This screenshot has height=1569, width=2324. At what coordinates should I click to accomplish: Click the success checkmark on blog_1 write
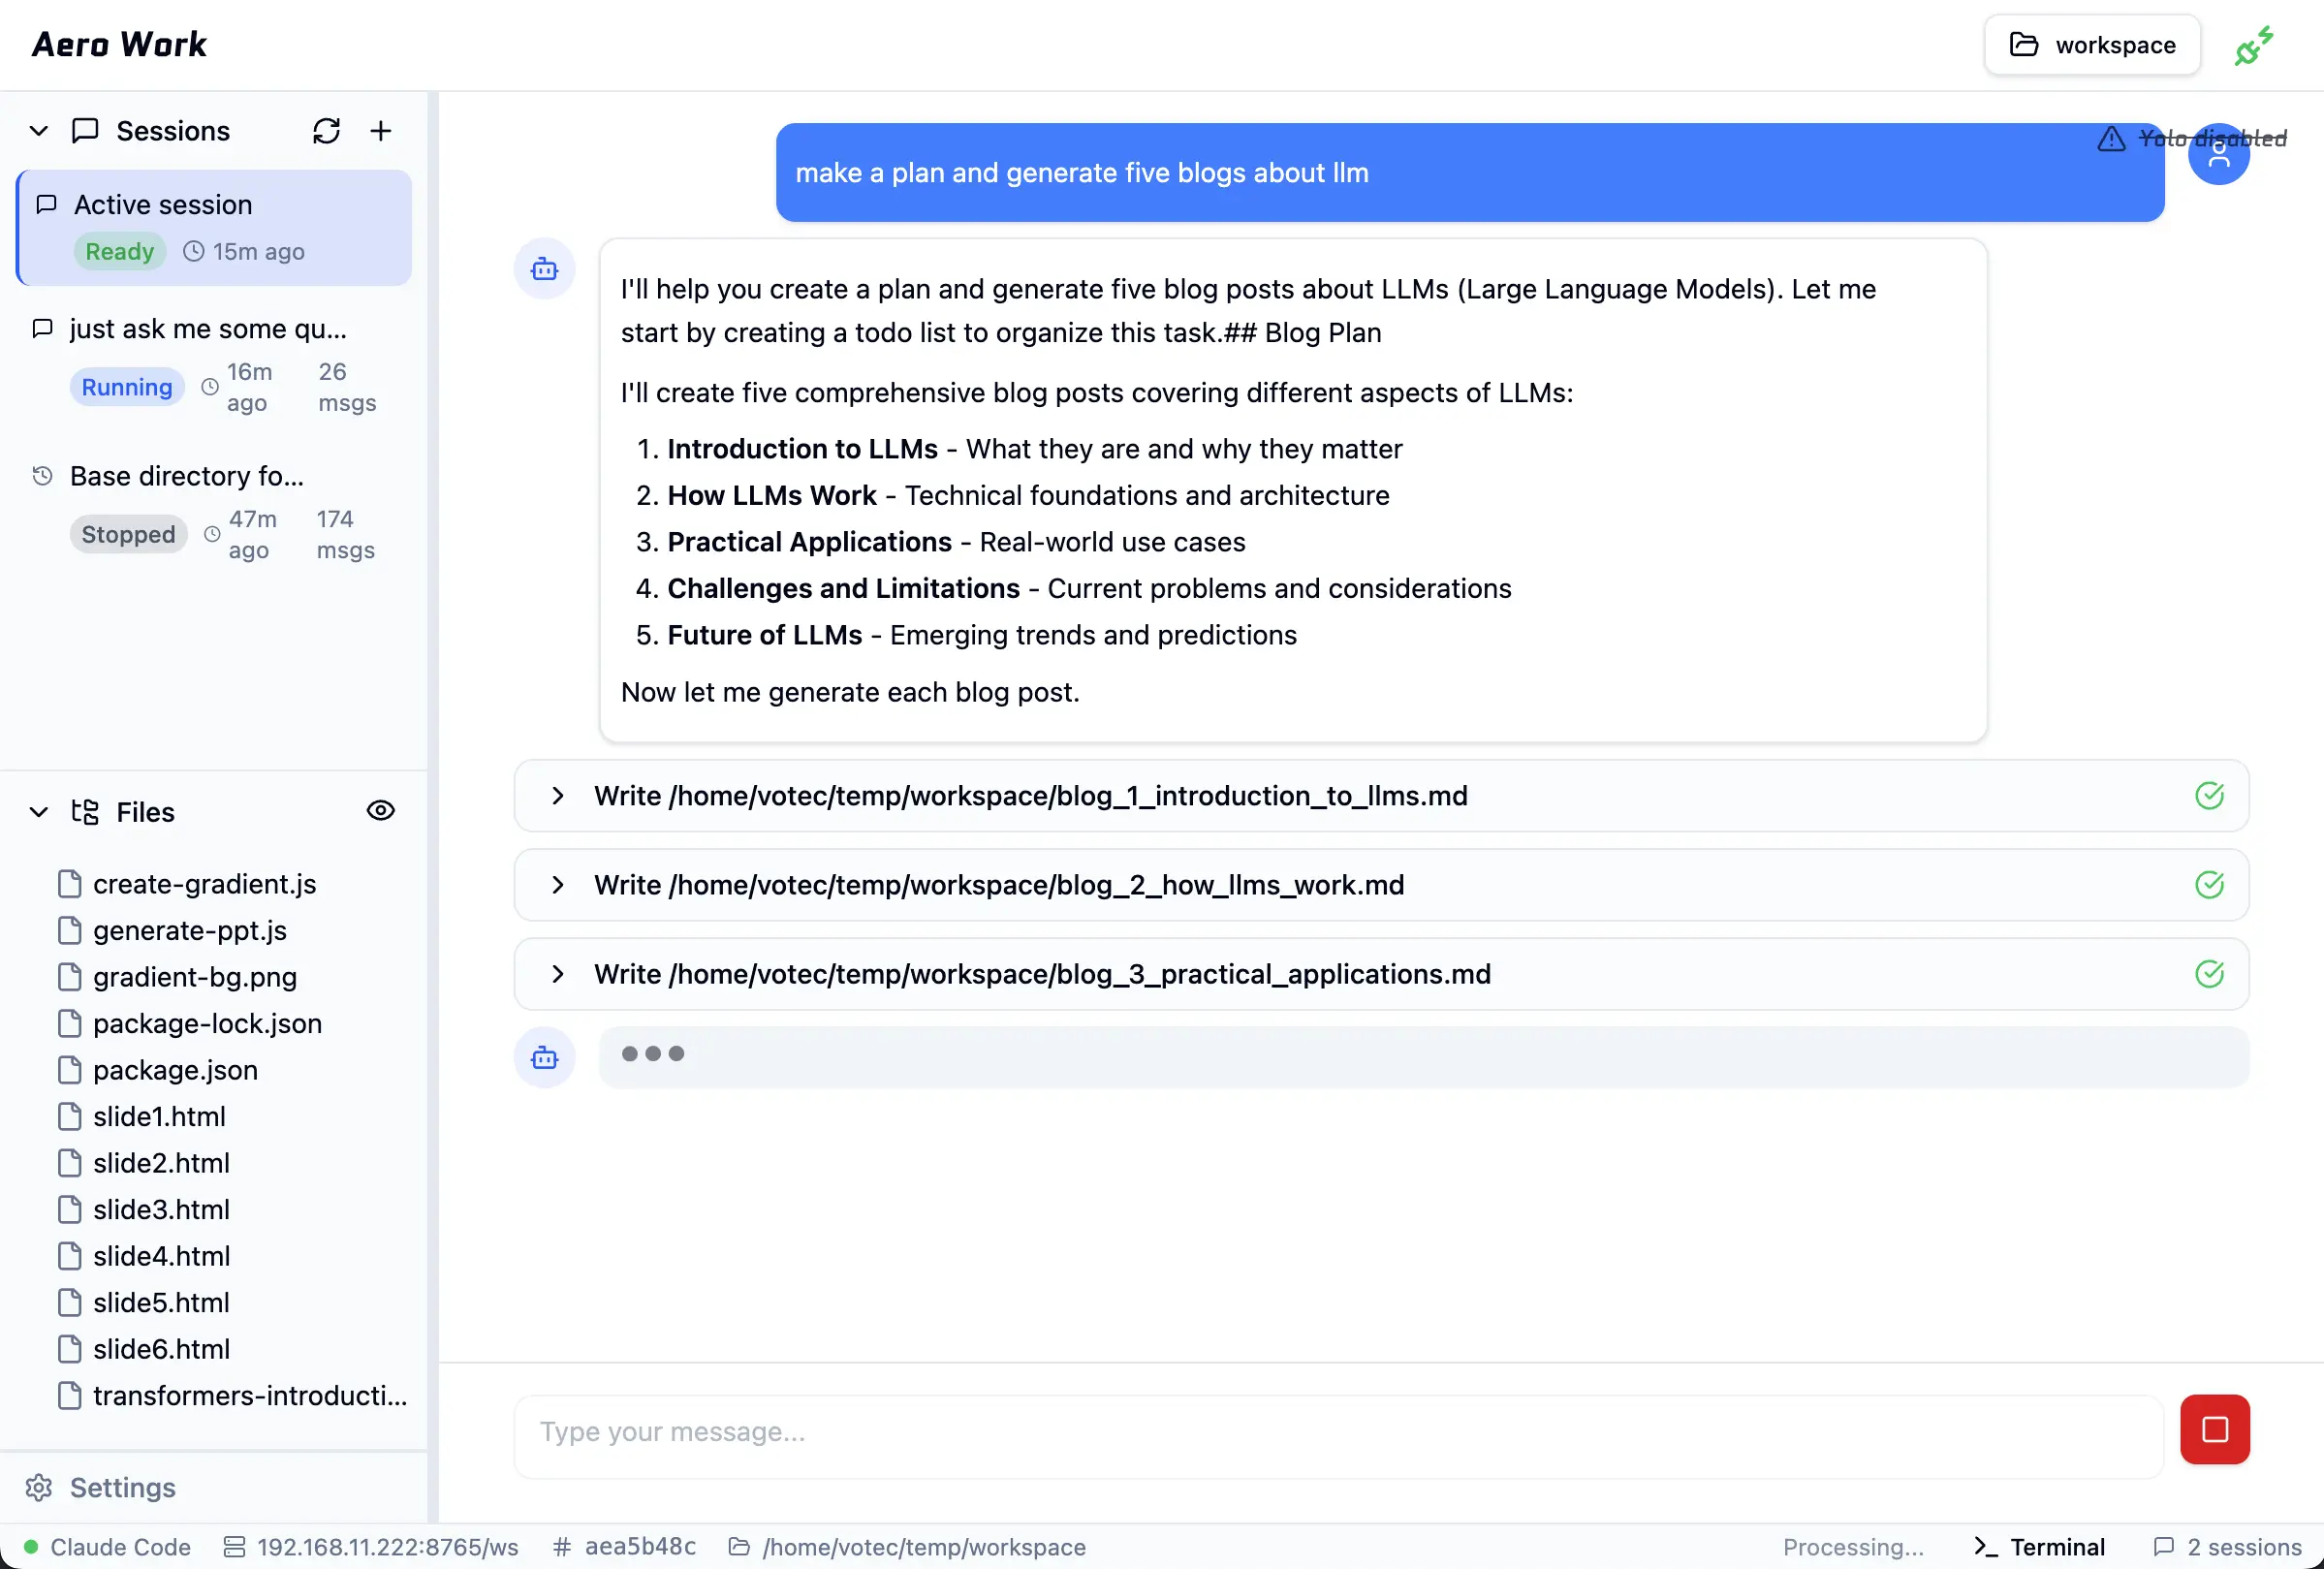2209,796
